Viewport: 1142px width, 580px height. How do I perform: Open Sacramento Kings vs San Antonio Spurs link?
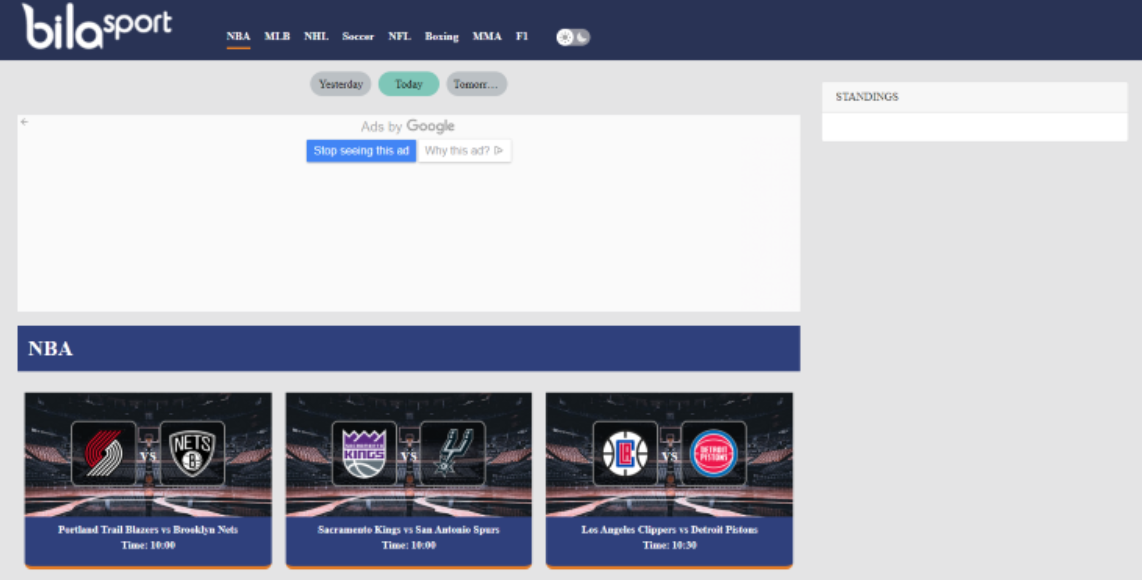[409, 530]
